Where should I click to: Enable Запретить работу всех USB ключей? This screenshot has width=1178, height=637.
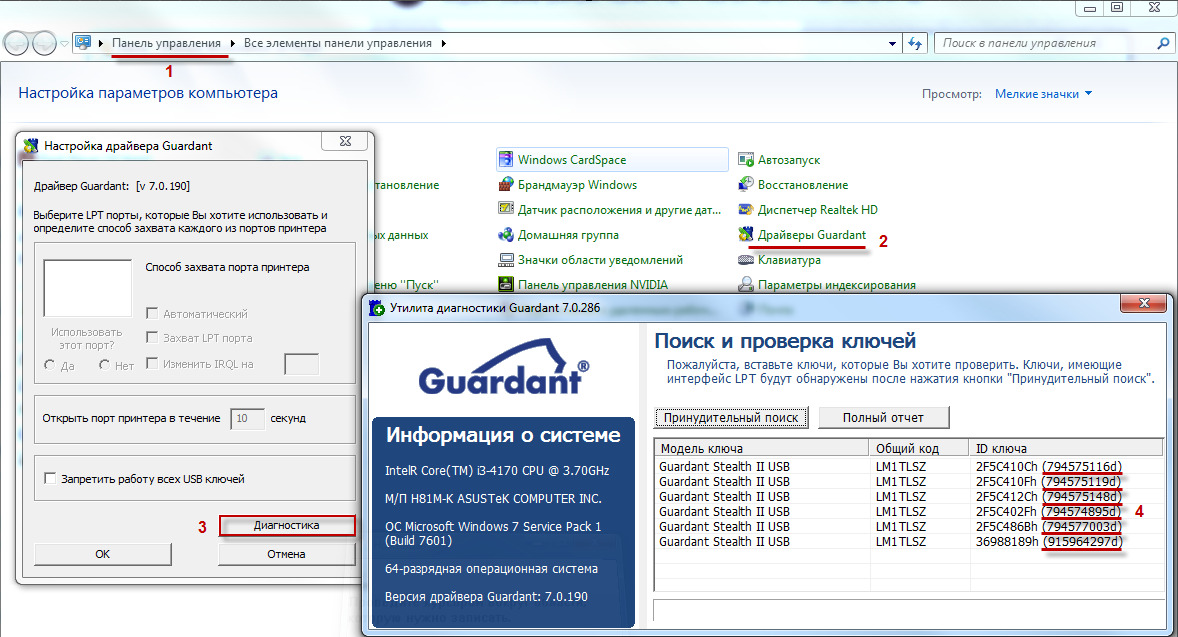(x=50, y=479)
